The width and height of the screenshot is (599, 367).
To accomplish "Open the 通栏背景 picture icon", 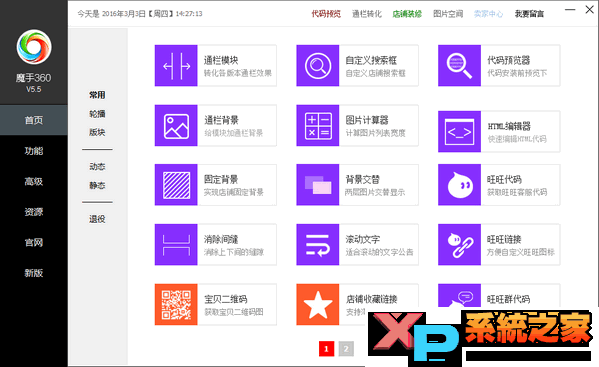I will (x=176, y=126).
